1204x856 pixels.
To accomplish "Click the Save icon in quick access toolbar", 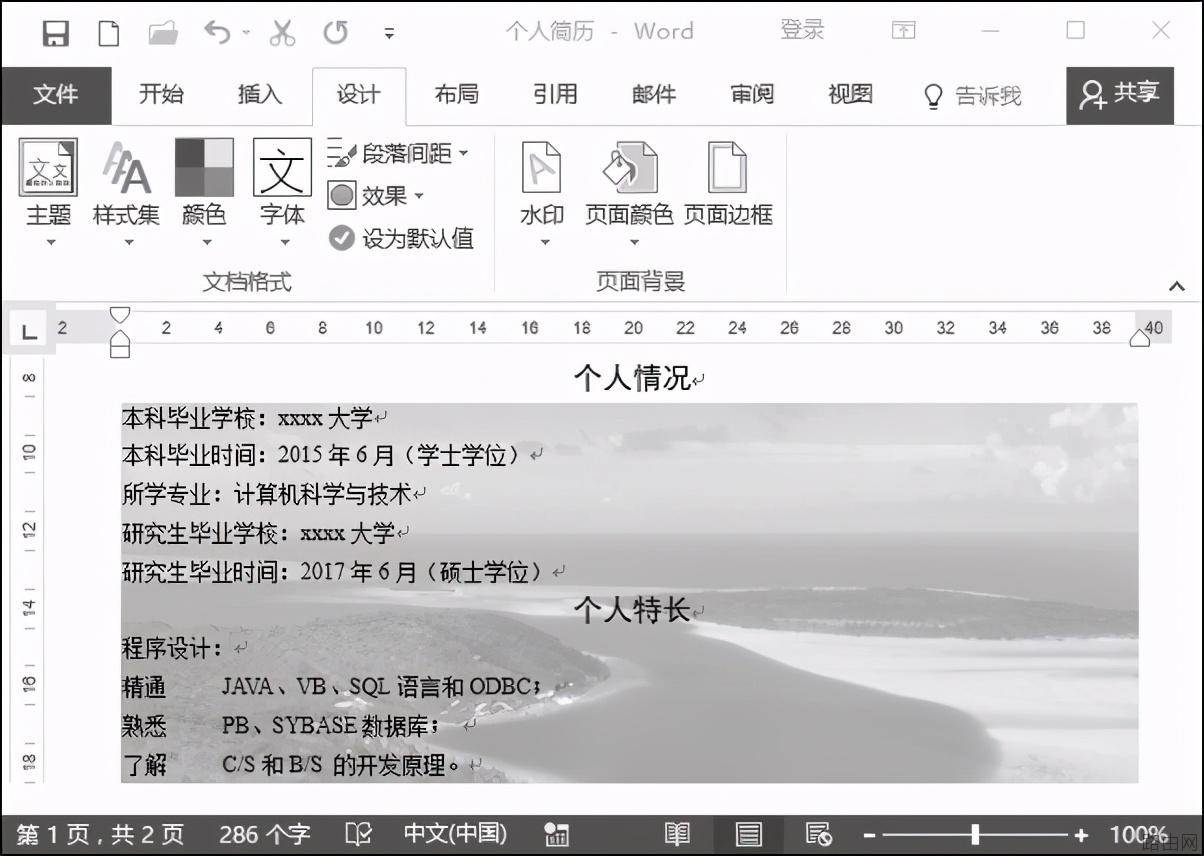I will click(x=56, y=33).
